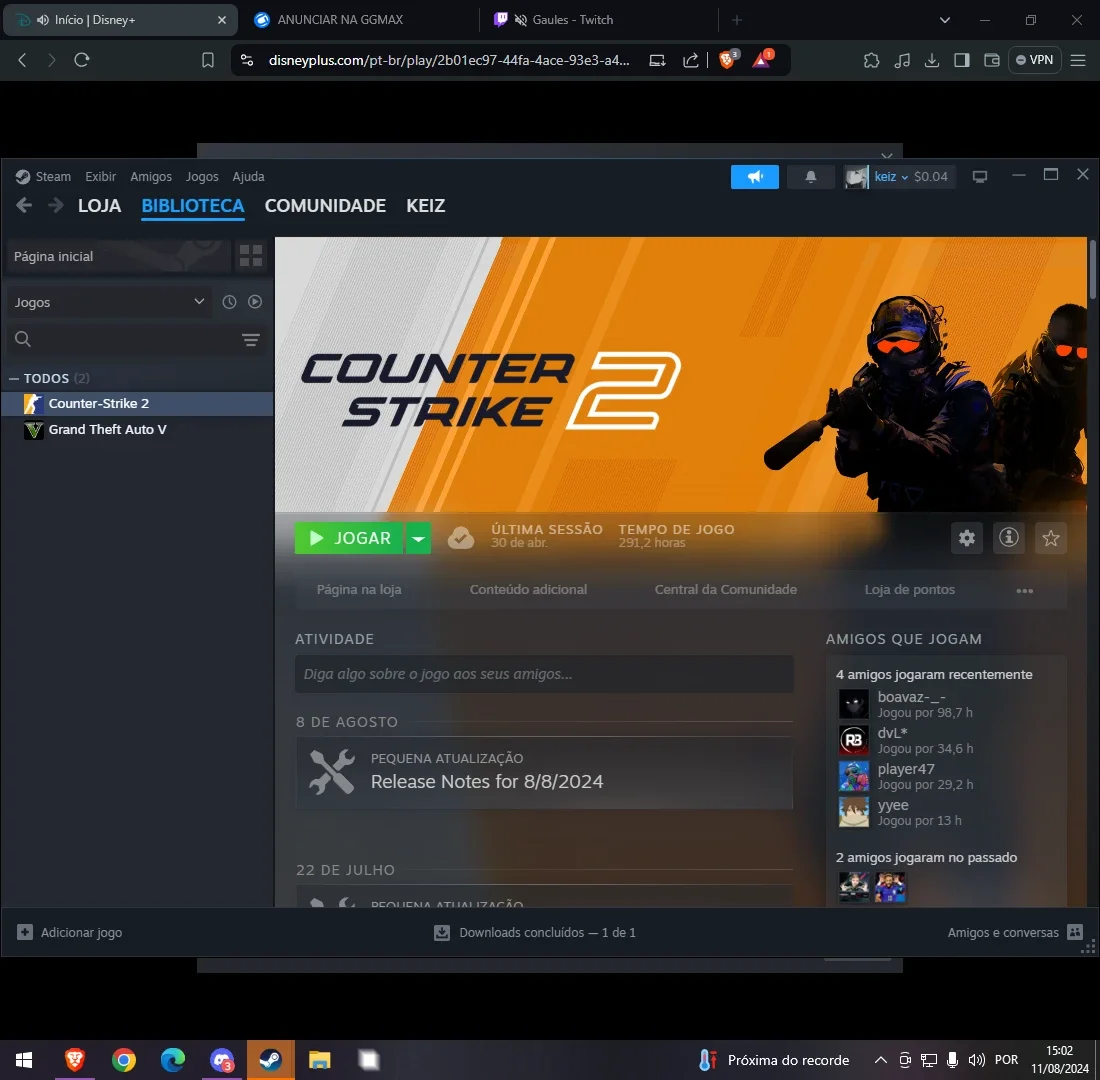Switch library to grid collections view
This screenshot has height=1080, width=1100.
pos(250,256)
